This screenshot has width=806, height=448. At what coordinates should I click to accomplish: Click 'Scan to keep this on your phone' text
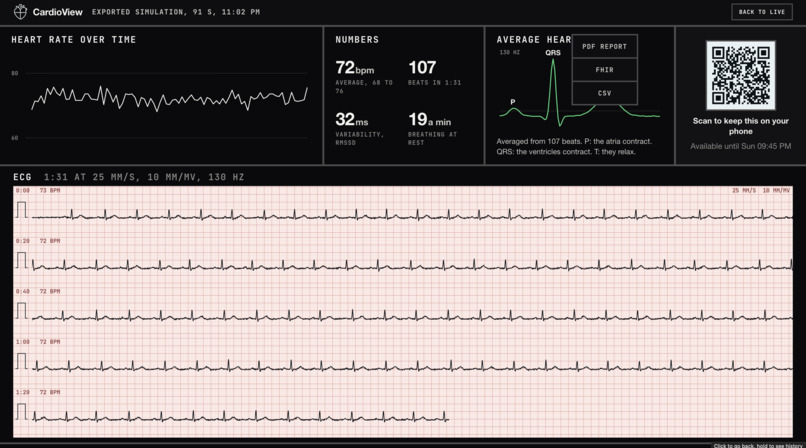point(740,126)
